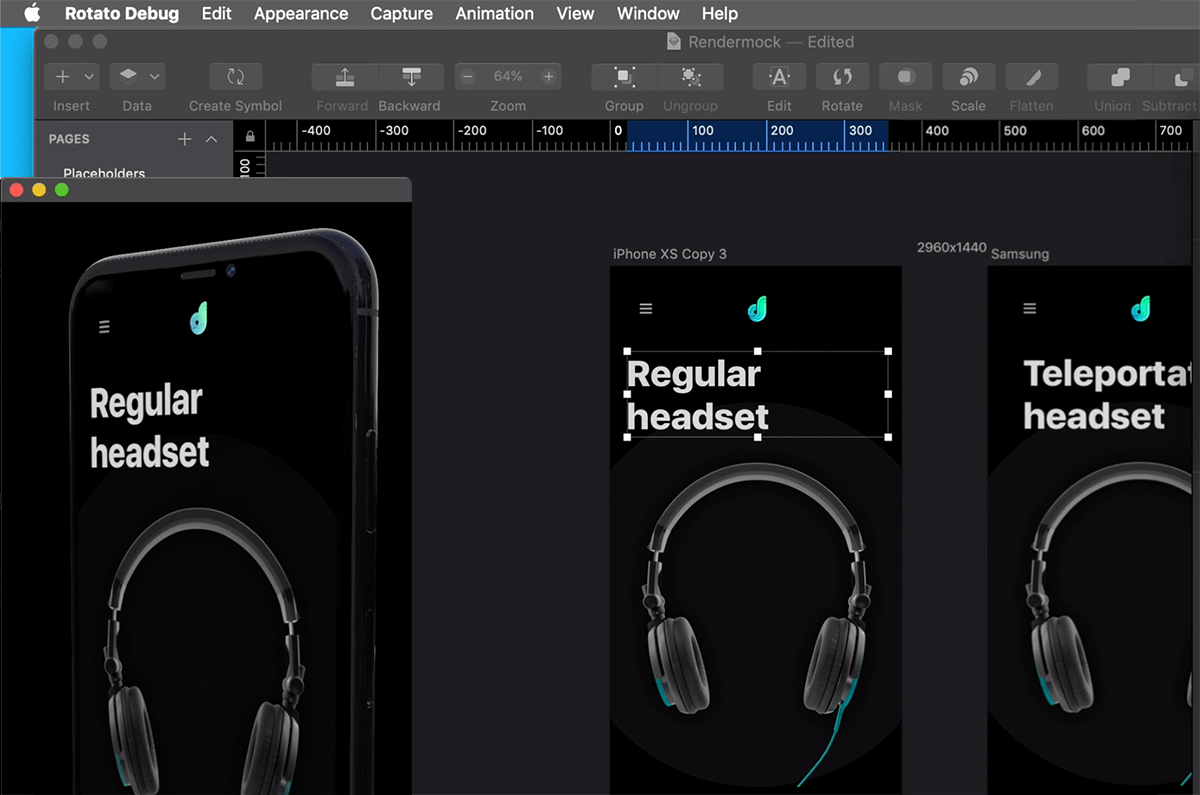Add a new page with the plus icon
The width and height of the screenshot is (1200, 795).
(184, 139)
